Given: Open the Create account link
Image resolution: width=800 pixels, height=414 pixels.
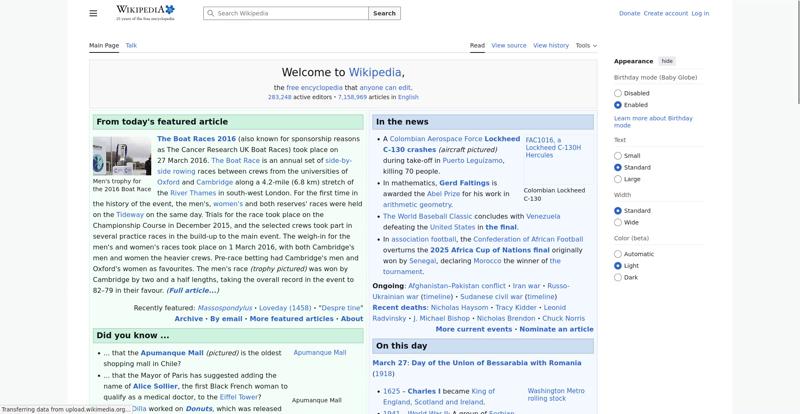Looking at the screenshot, I should point(665,14).
